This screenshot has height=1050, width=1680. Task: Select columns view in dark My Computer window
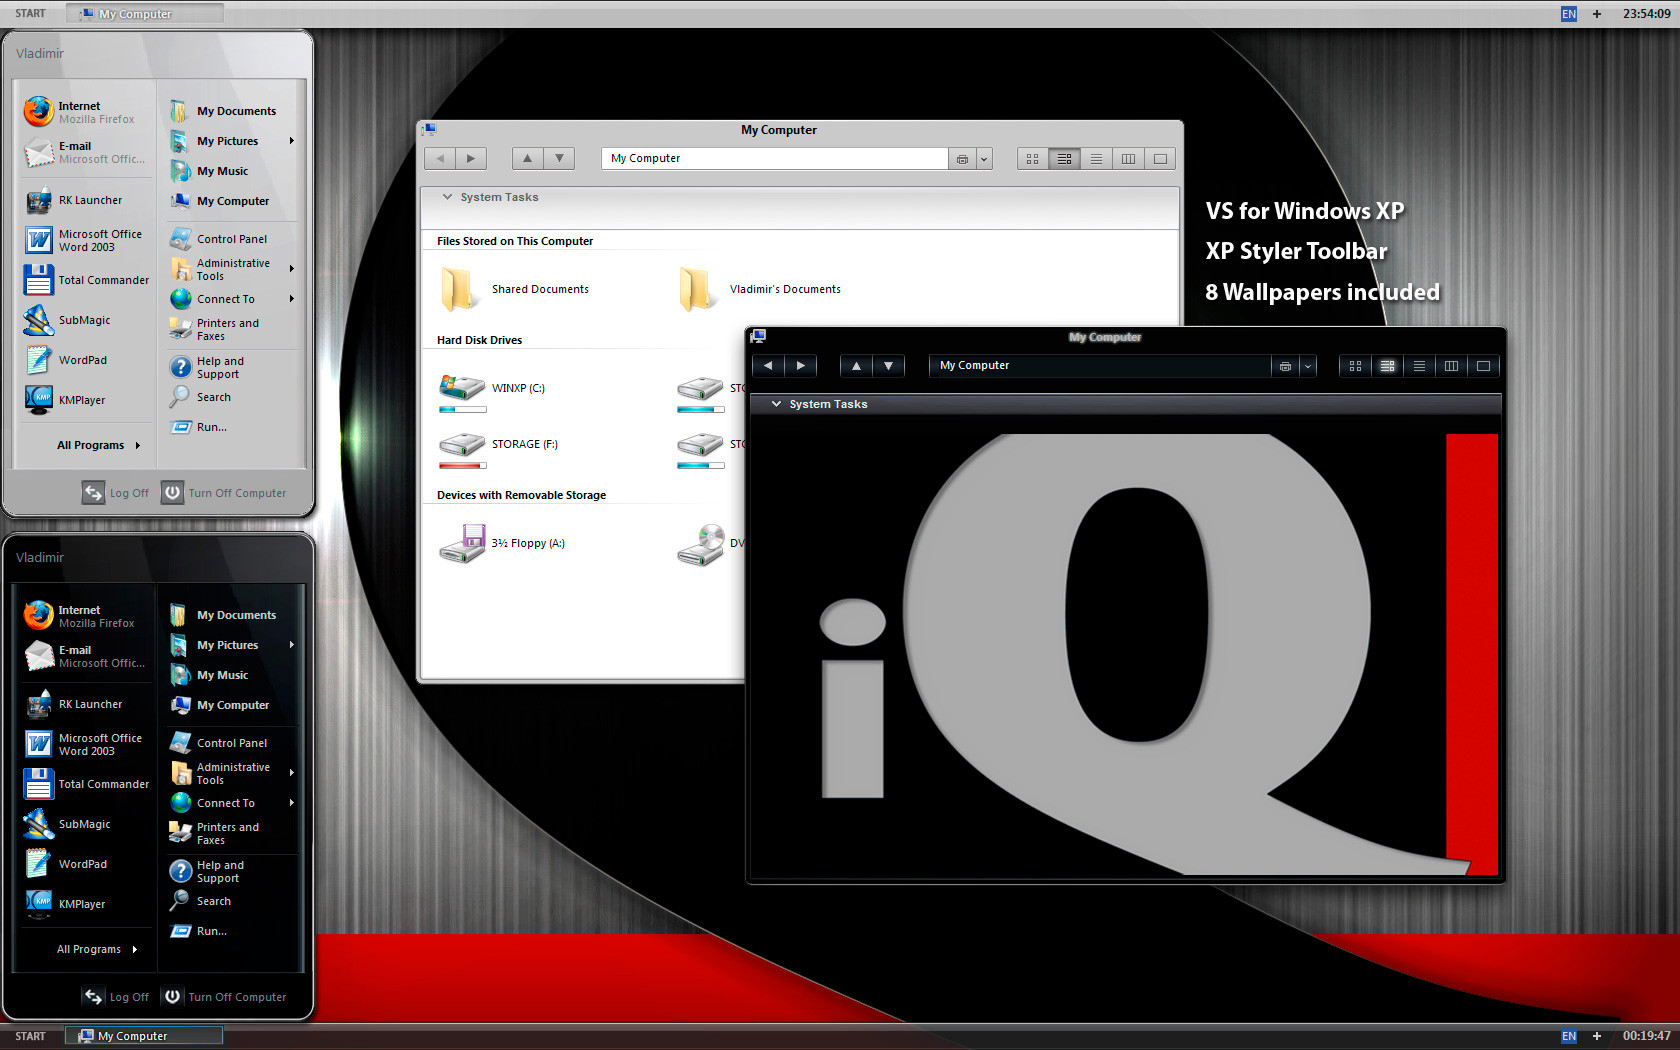pyautogui.click(x=1452, y=365)
